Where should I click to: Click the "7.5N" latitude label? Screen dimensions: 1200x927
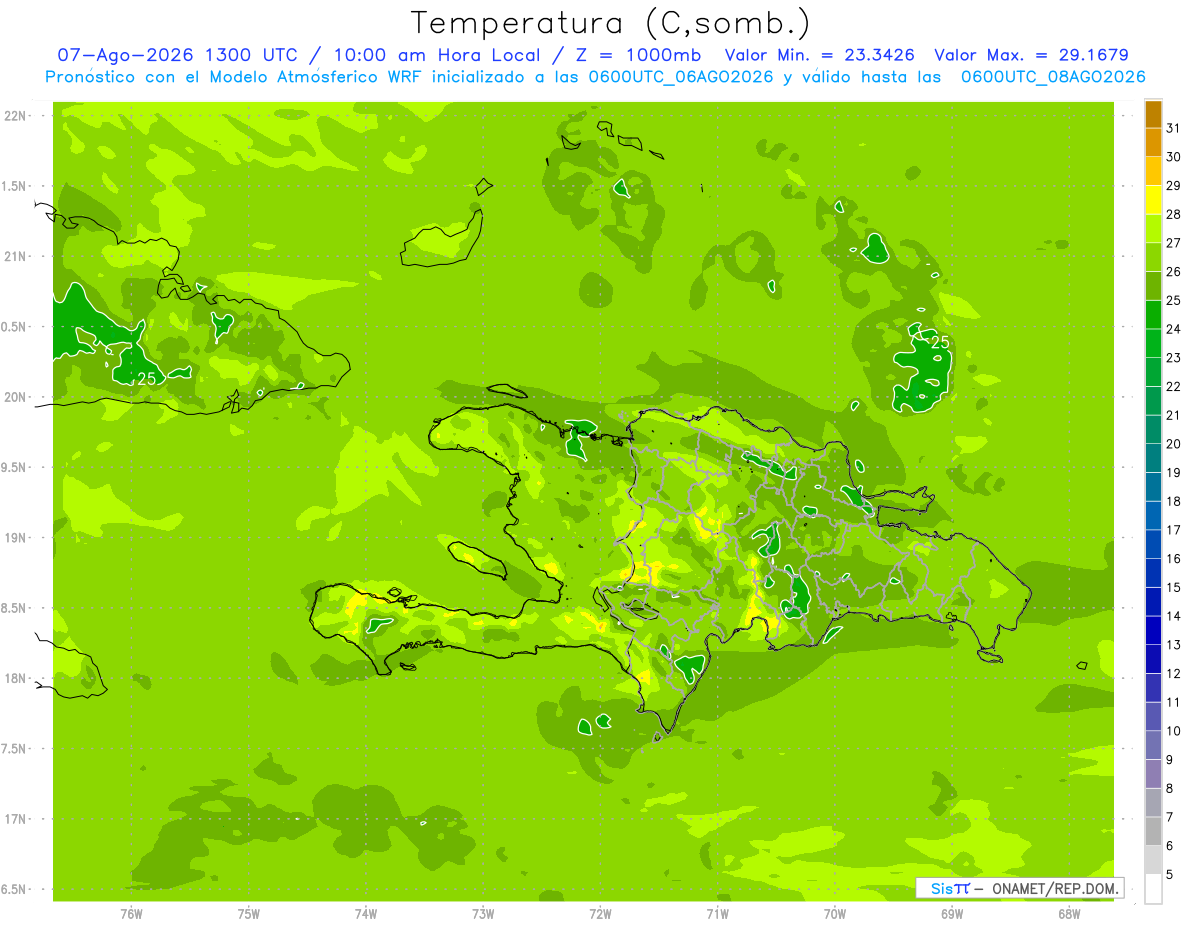(x=15, y=749)
